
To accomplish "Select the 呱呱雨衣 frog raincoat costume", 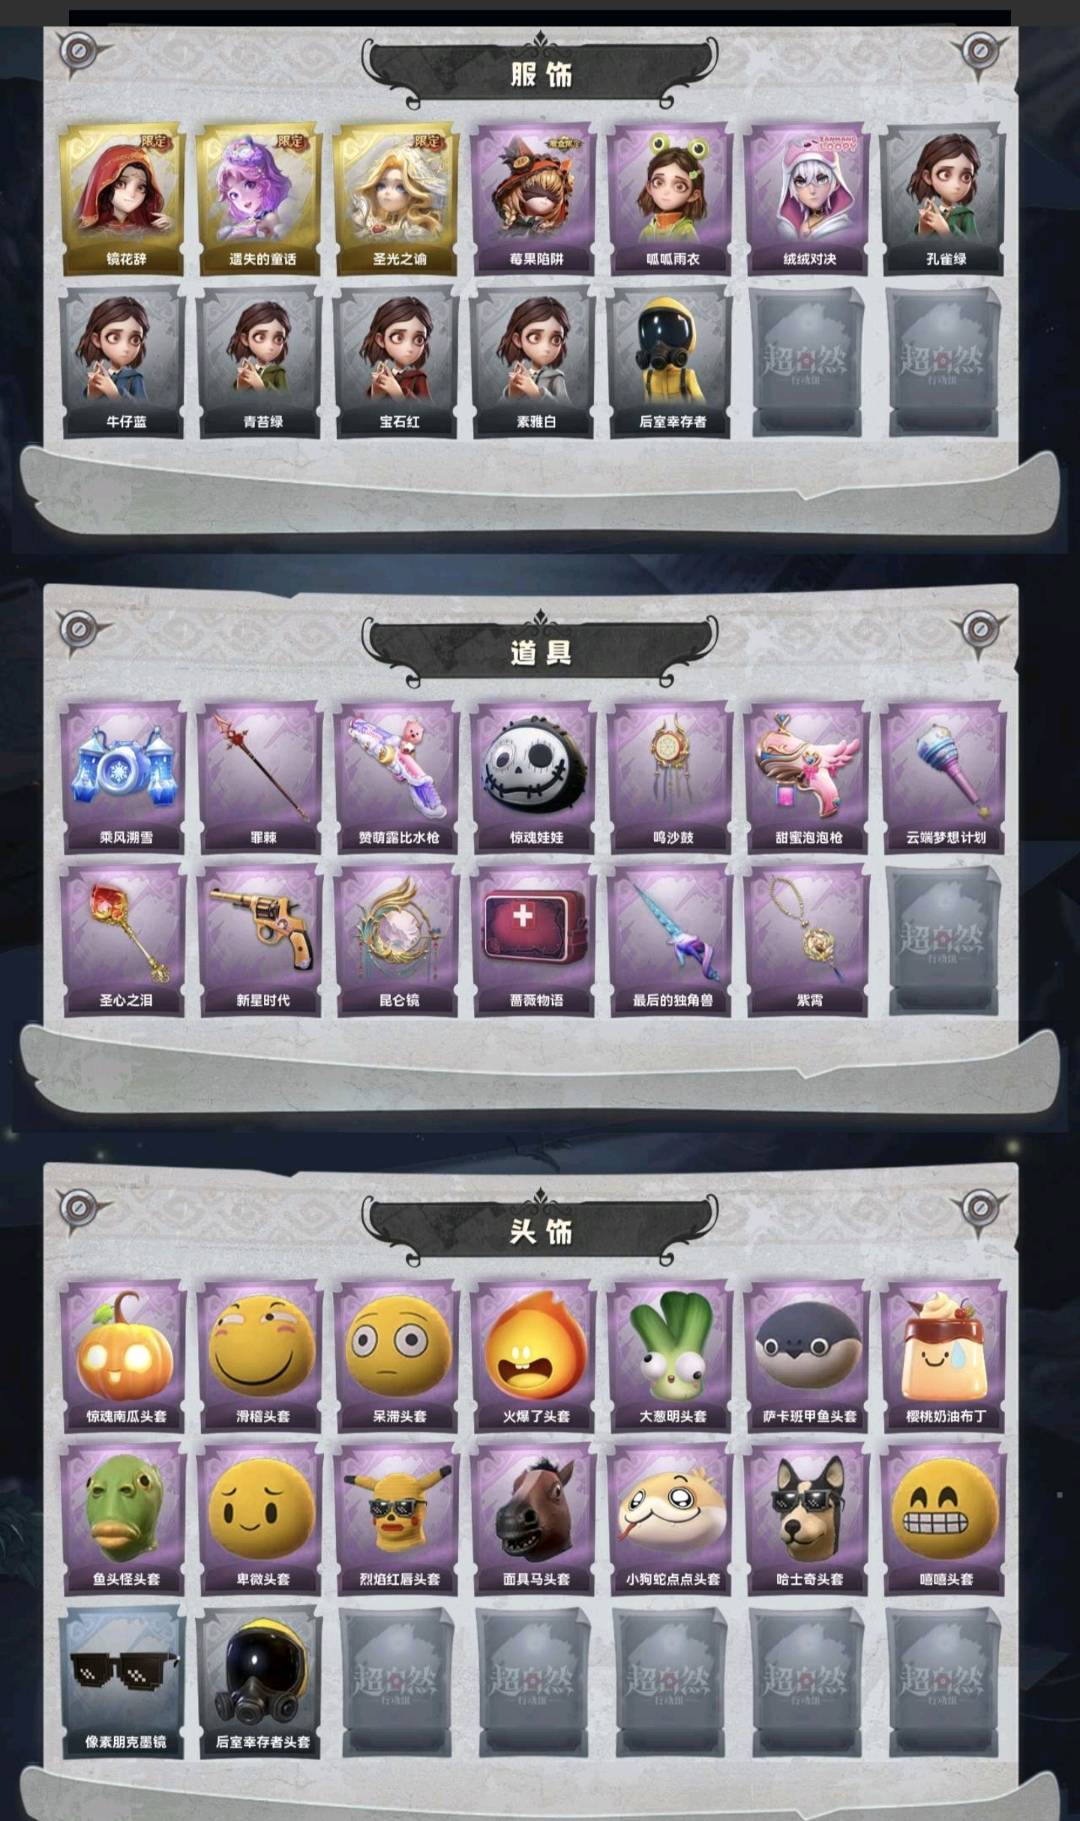I will coord(671,200).
